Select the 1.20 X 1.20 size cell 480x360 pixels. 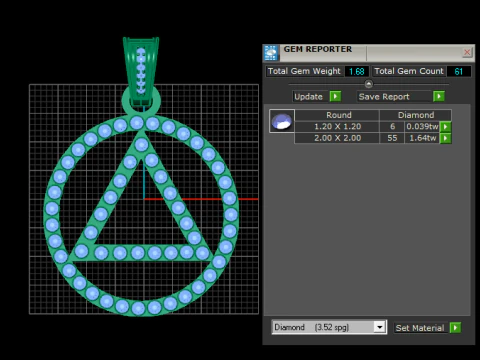click(x=337, y=127)
